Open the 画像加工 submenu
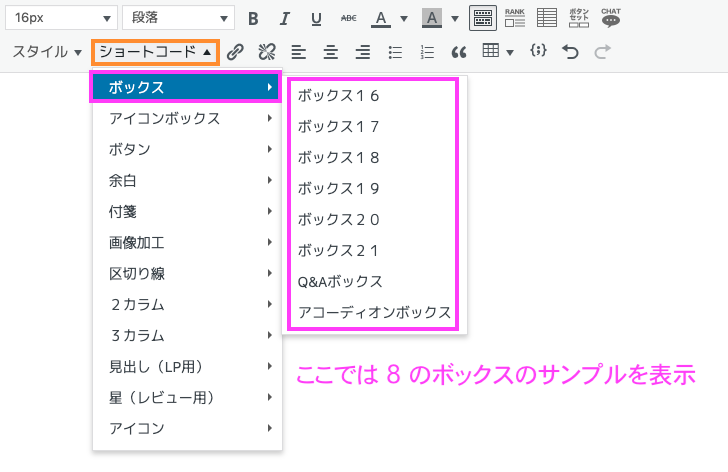Screen dimensions: 728x472 188,243
